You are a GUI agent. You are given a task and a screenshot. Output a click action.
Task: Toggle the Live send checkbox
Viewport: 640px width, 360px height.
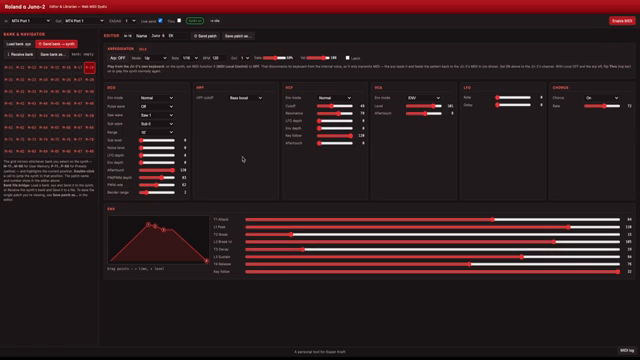pyautogui.click(x=160, y=20)
